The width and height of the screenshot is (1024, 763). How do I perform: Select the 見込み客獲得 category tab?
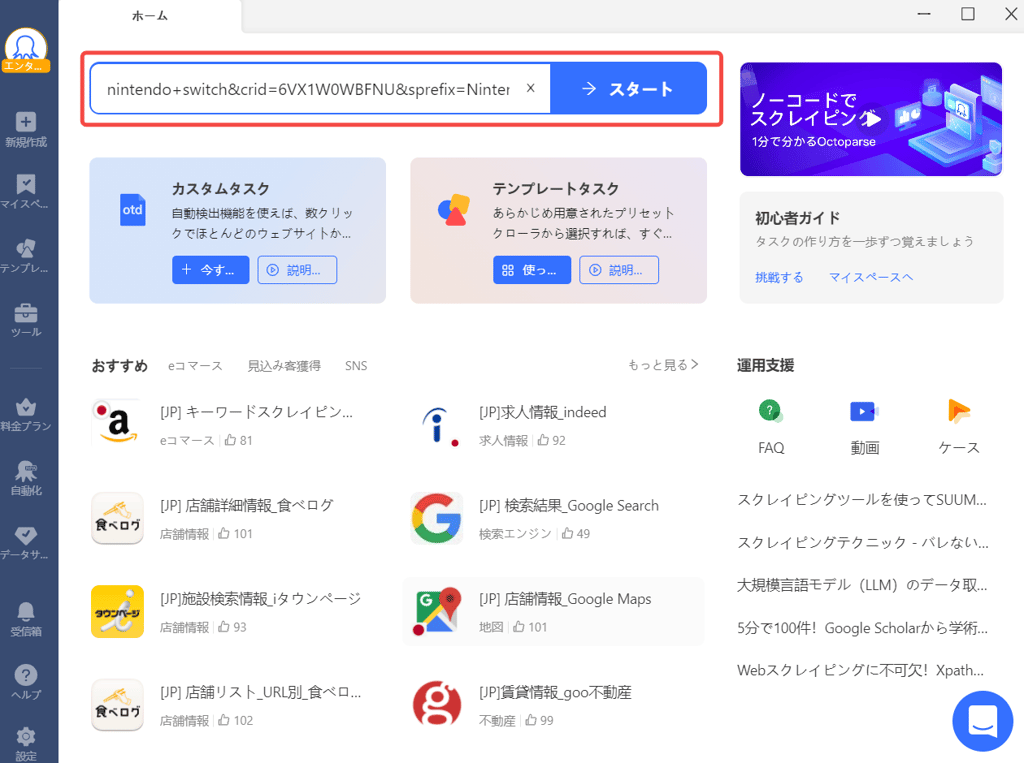pos(284,366)
